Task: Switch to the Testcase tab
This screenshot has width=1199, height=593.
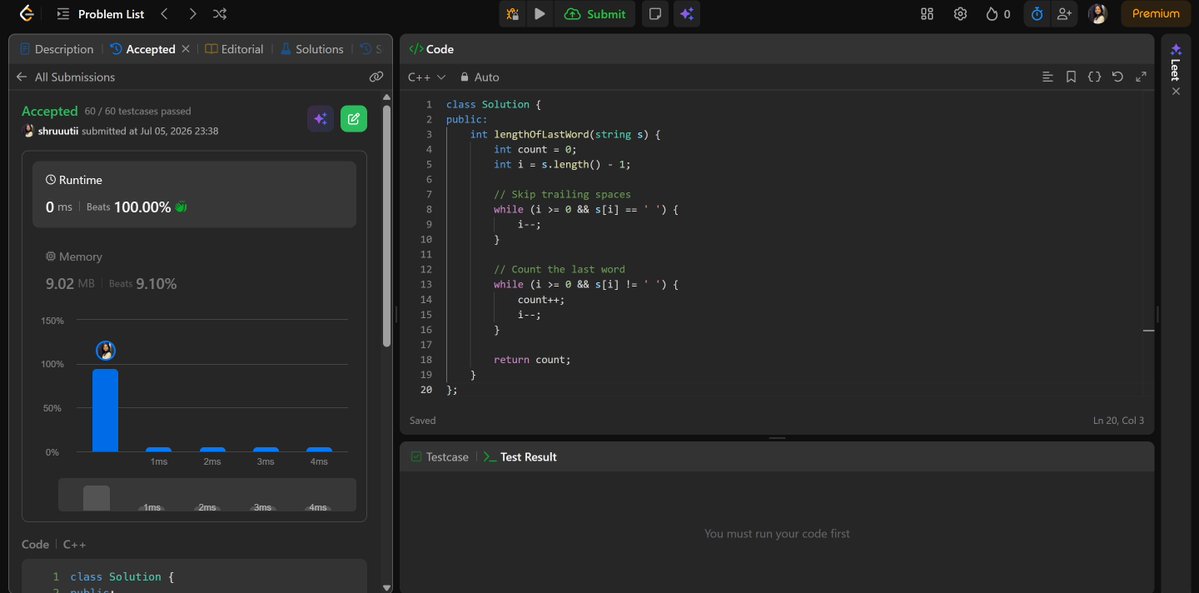Action: tap(440, 457)
